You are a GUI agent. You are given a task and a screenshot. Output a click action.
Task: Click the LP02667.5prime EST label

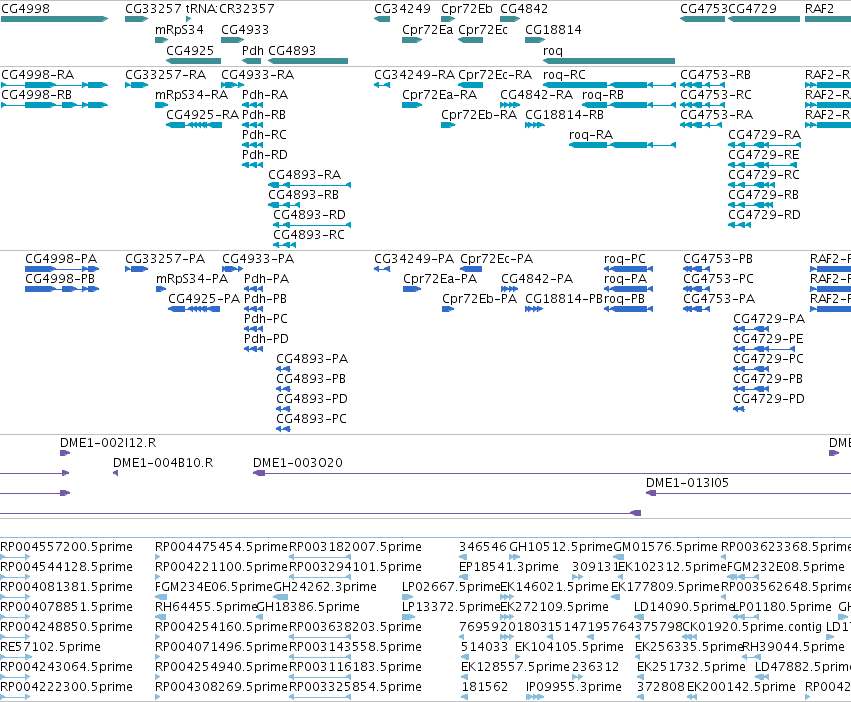(450, 586)
